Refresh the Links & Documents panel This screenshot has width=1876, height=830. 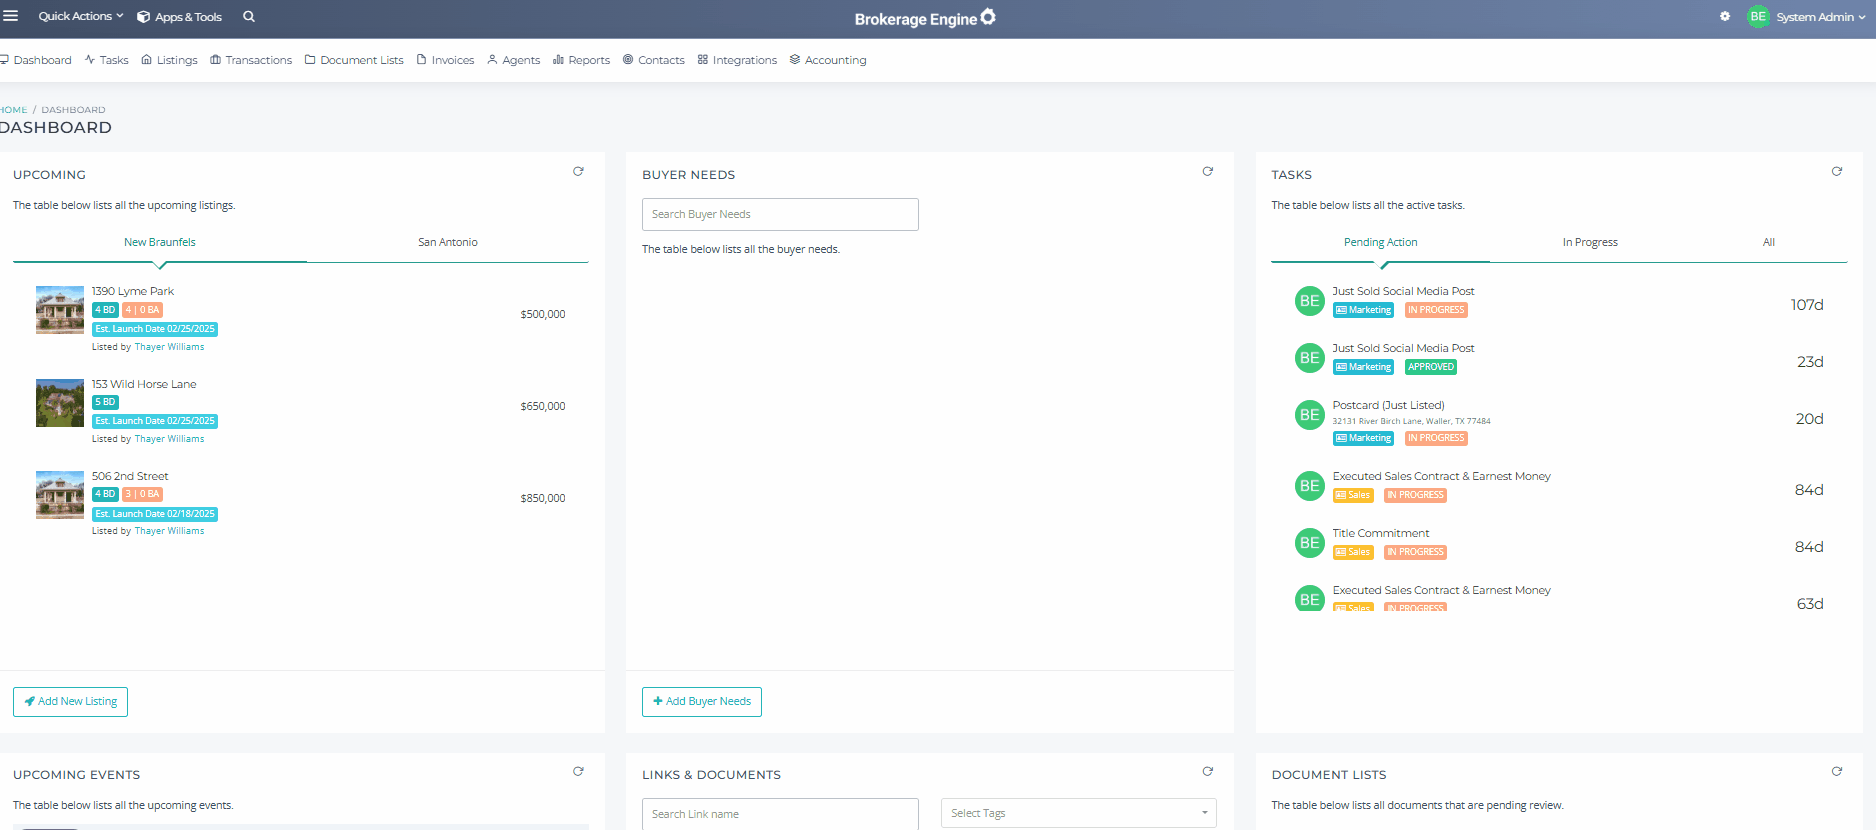[1208, 772]
